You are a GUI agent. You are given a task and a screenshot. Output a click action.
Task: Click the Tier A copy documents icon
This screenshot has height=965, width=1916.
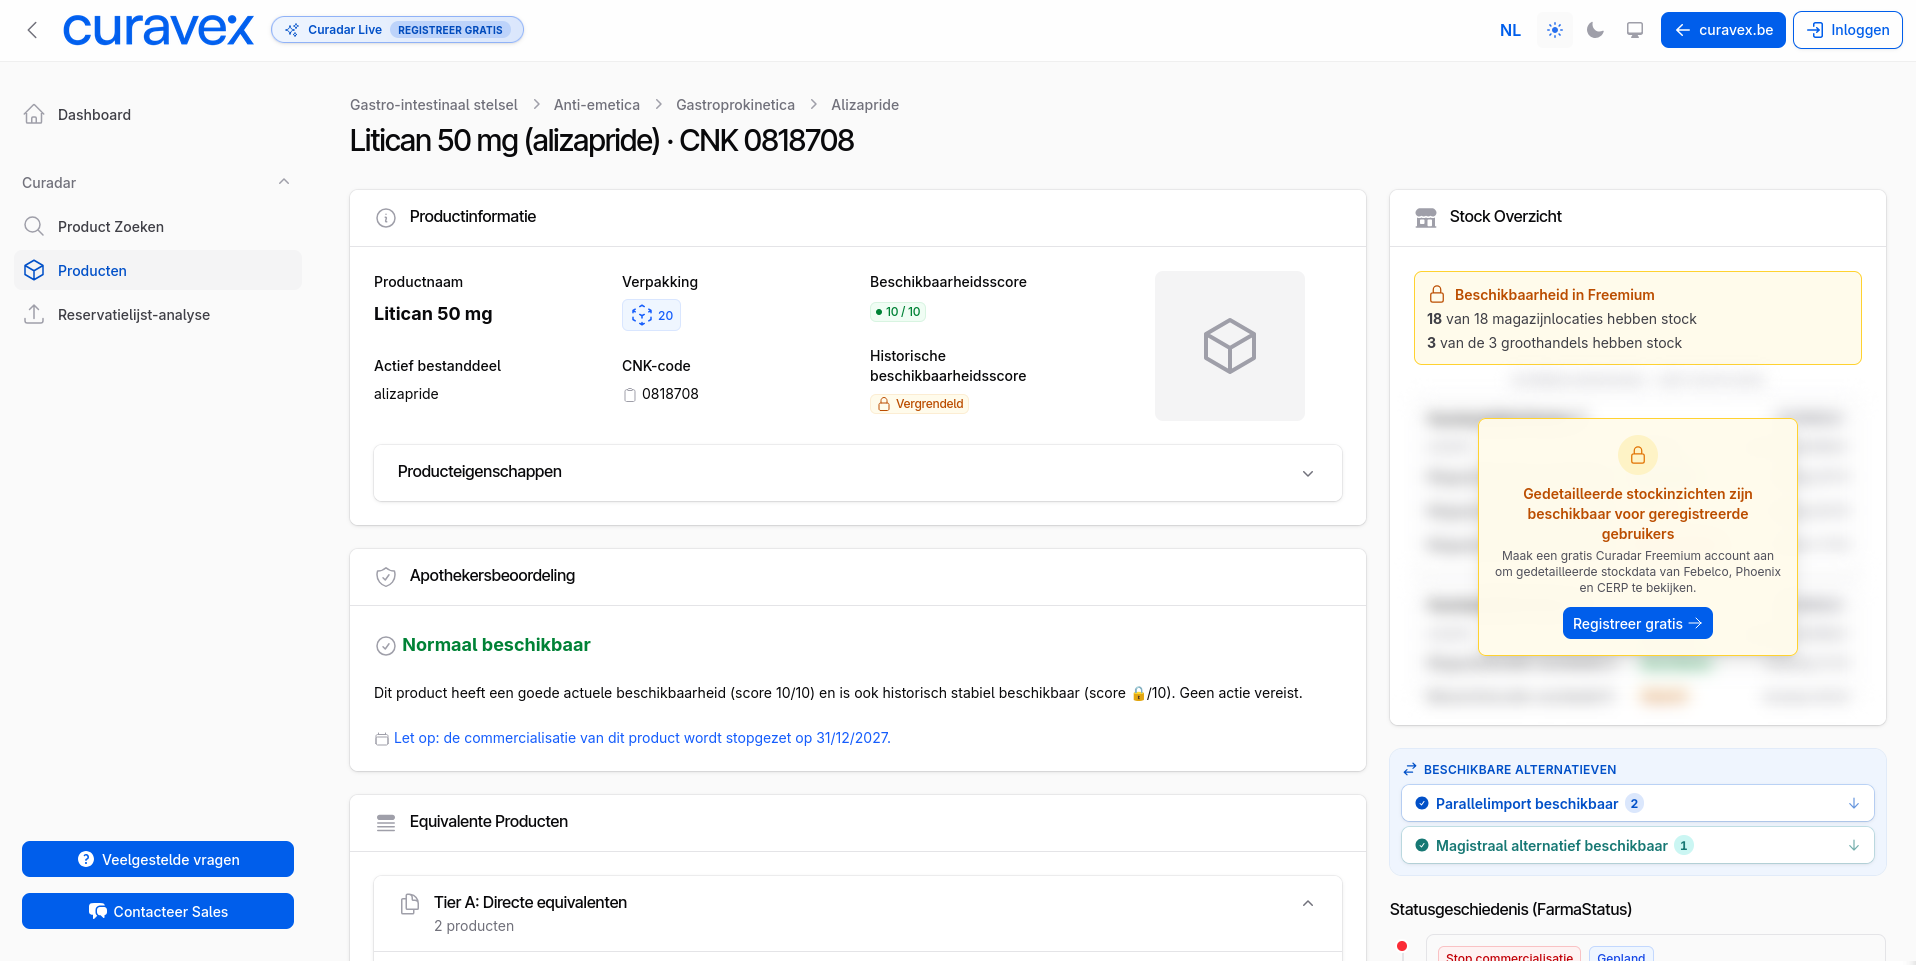[410, 904]
